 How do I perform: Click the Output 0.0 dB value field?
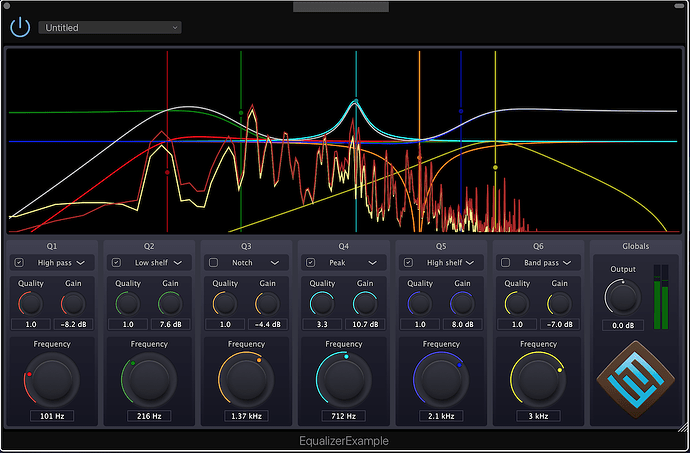click(x=621, y=325)
